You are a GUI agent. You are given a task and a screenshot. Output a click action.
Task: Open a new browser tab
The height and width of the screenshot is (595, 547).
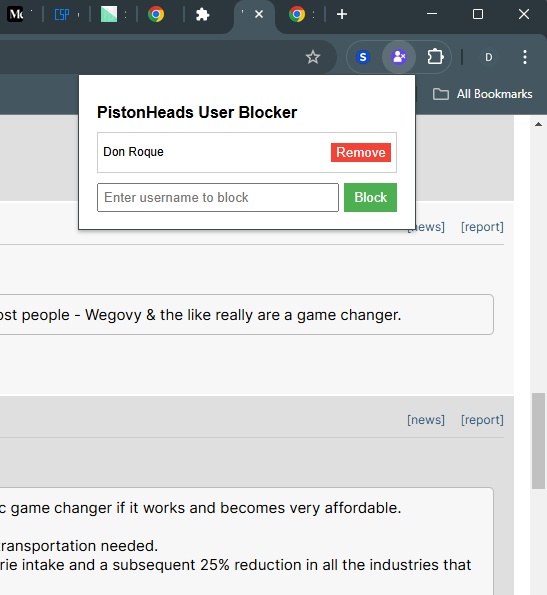(x=342, y=14)
